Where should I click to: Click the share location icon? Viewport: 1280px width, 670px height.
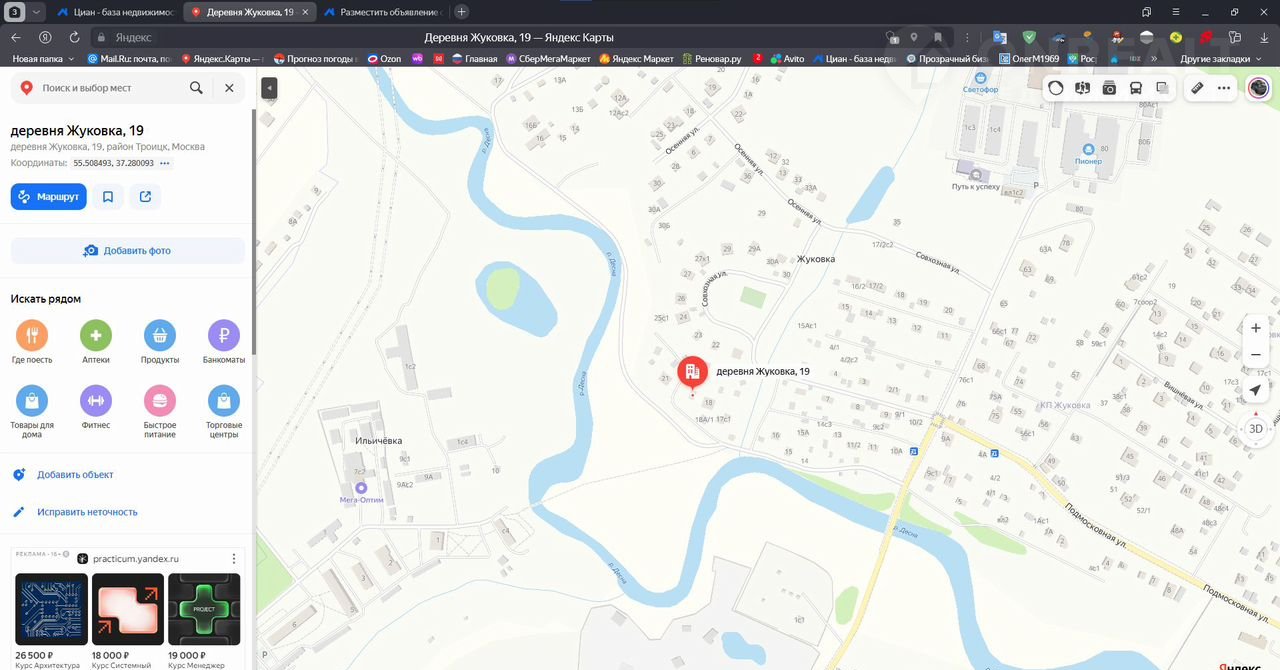pyautogui.click(x=145, y=197)
